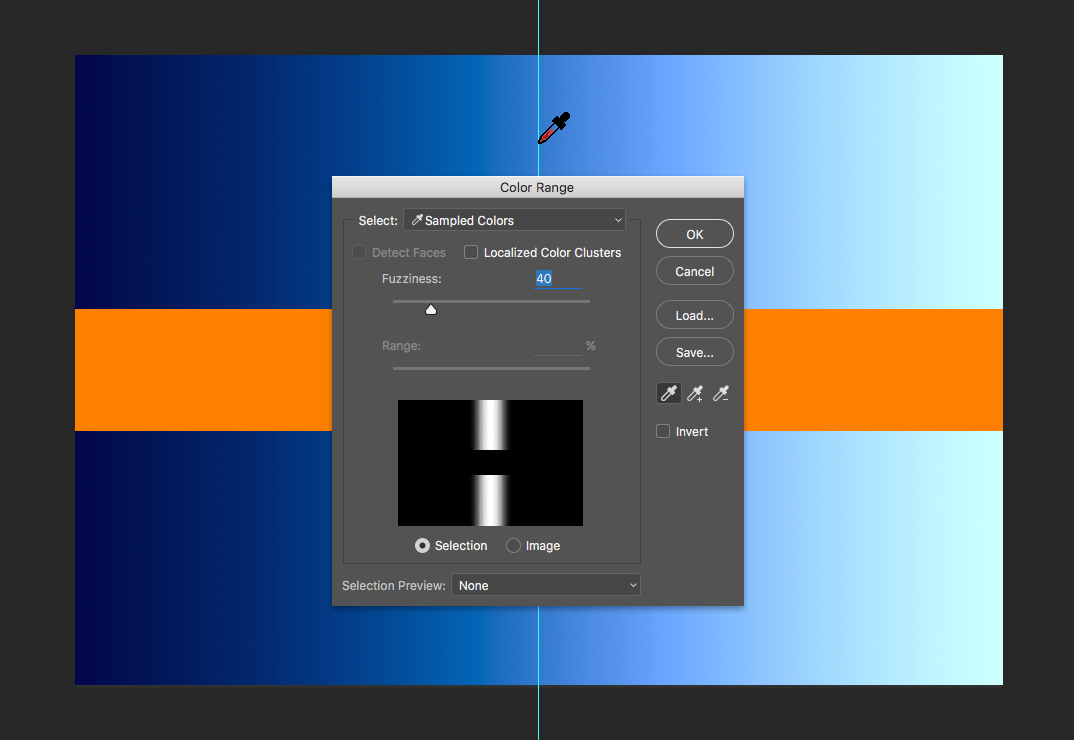Enable Localized Color Clusters checkbox
Image resolution: width=1074 pixels, height=740 pixels.
click(x=471, y=252)
